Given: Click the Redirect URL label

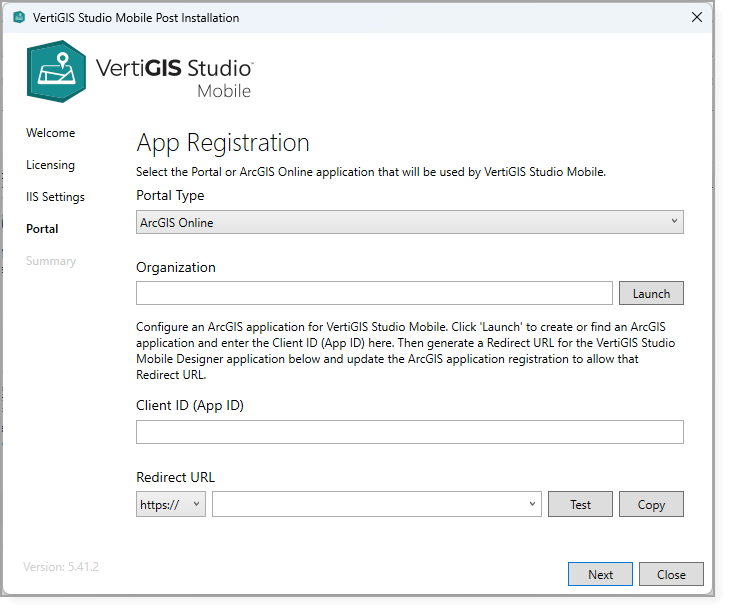Looking at the screenshot, I should coord(176,477).
